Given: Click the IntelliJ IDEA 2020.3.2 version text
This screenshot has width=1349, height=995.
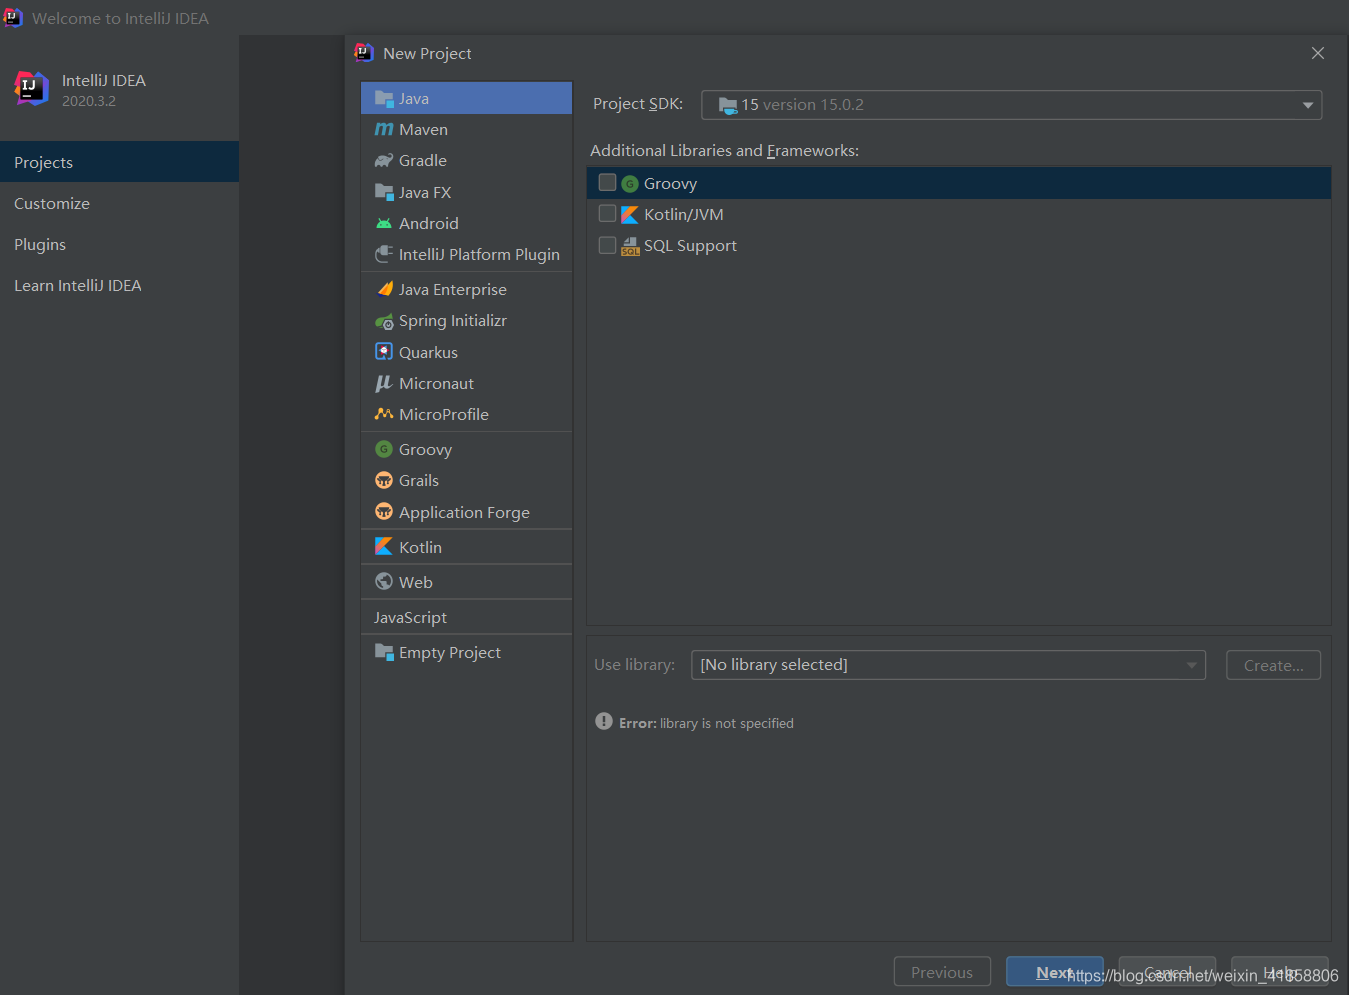Looking at the screenshot, I should tap(89, 101).
